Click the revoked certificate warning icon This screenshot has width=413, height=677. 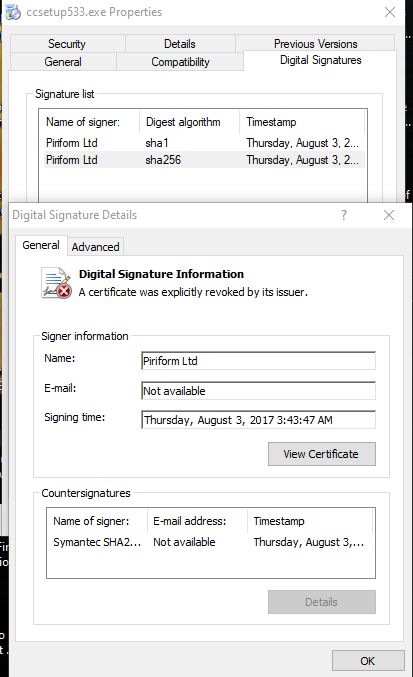pos(56,283)
